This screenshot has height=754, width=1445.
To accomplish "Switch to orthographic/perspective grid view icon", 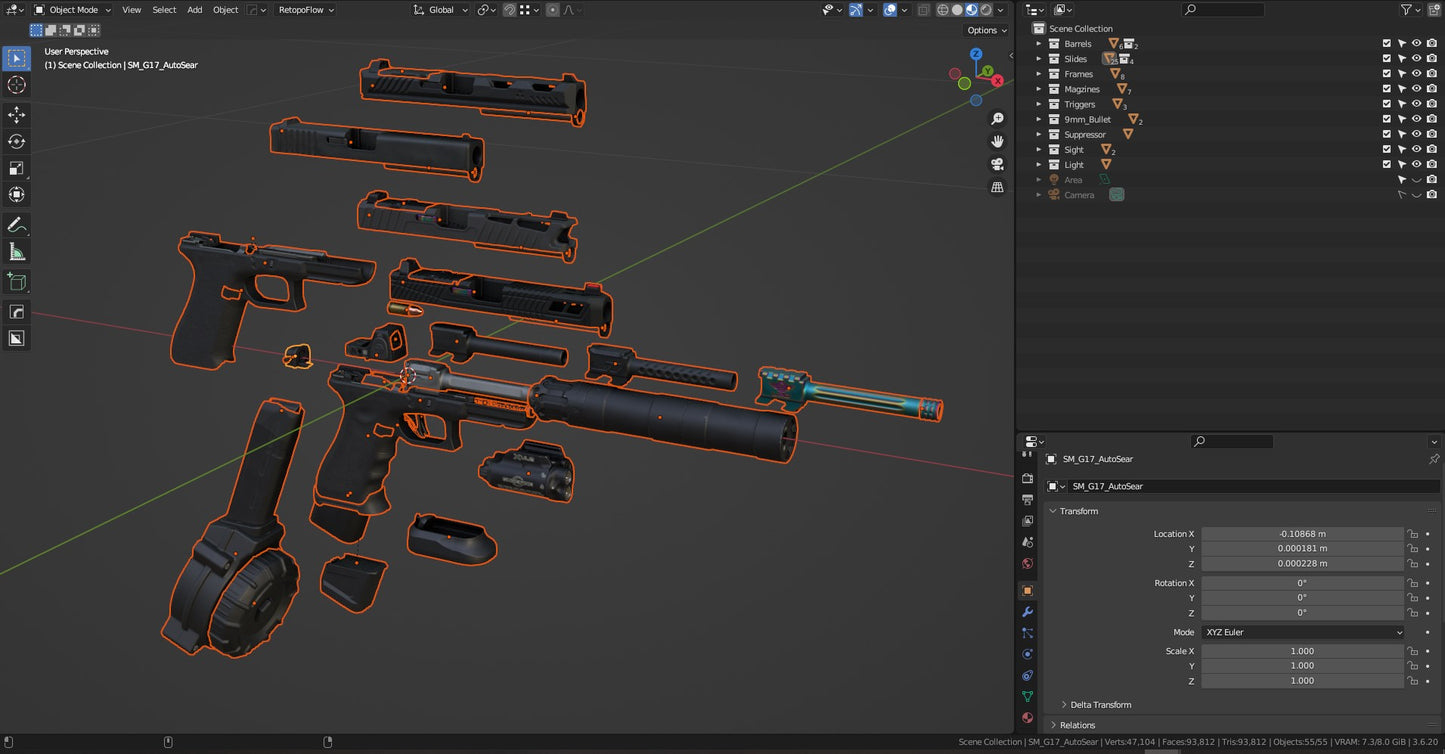I will click(997, 187).
